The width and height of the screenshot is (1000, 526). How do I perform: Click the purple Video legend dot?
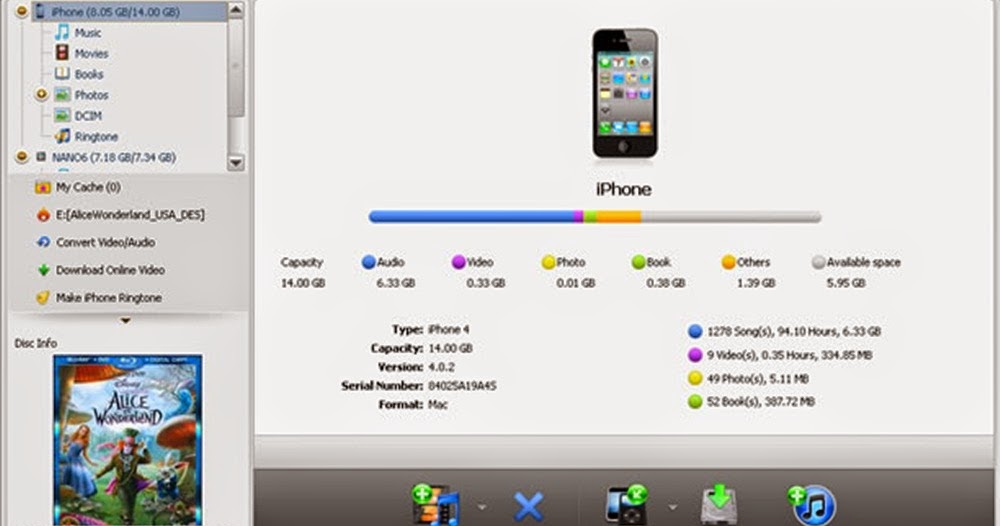tap(459, 262)
